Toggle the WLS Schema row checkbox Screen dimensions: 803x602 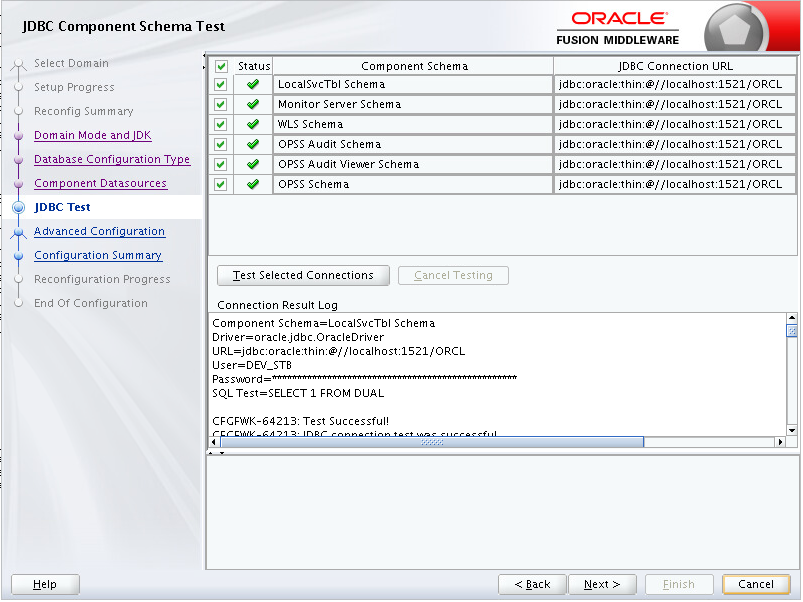(x=221, y=124)
